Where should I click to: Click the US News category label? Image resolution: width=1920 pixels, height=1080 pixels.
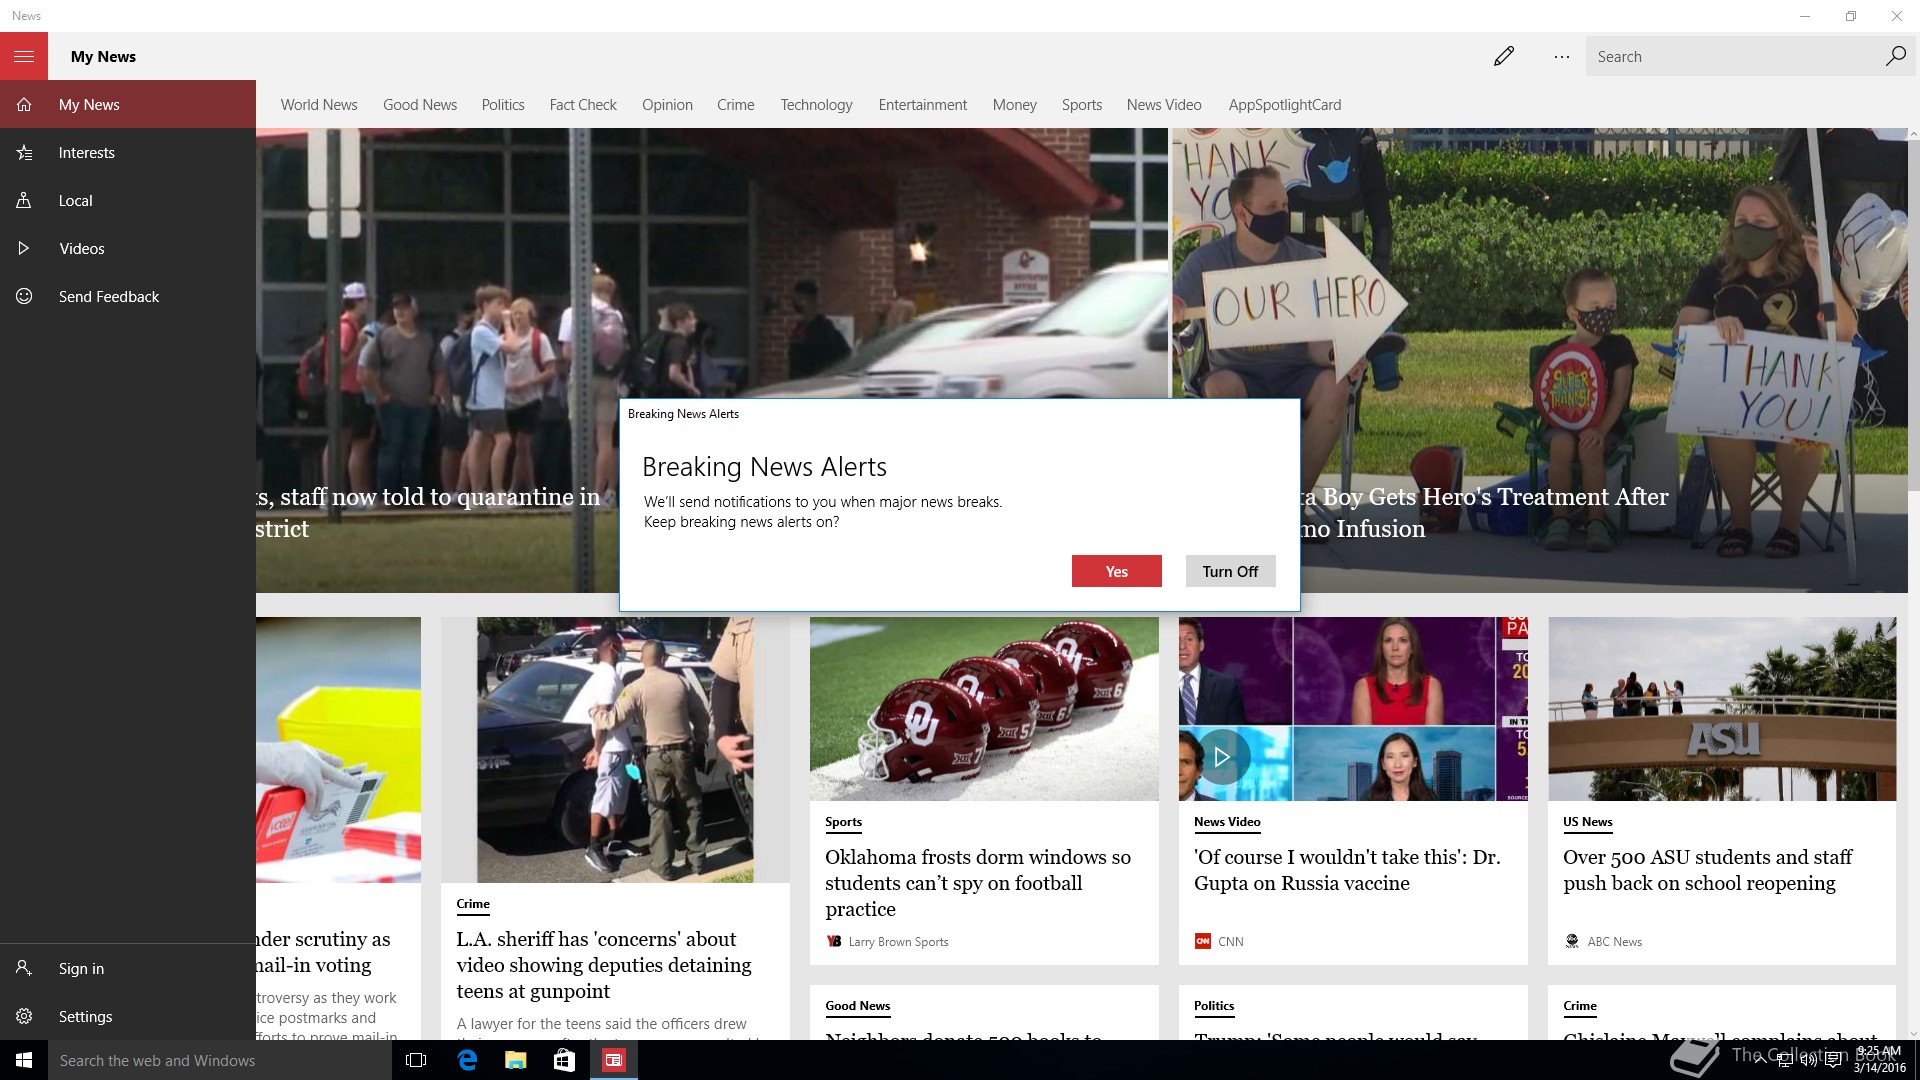pos(1588,822)
